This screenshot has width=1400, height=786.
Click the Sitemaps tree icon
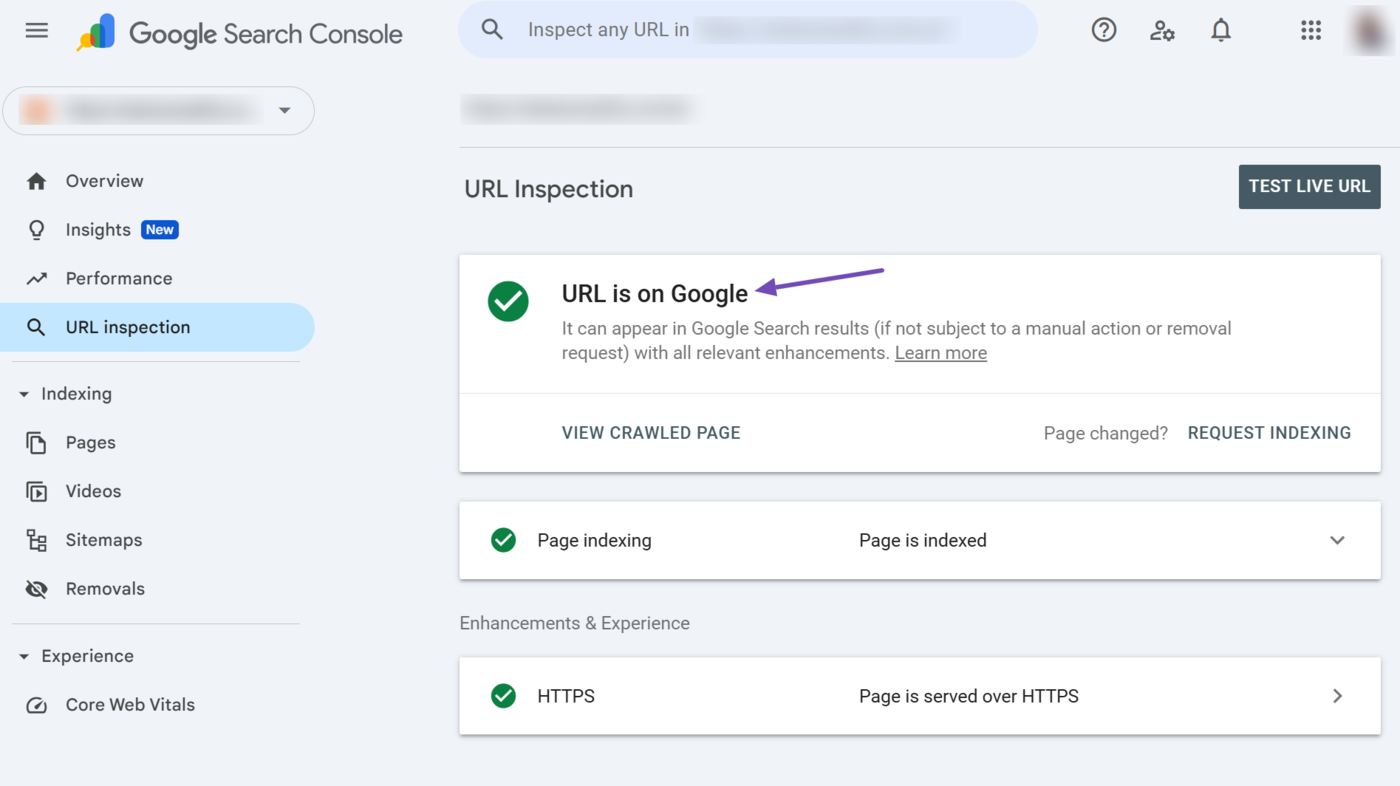pyautogui.click(x=37, y=541)
